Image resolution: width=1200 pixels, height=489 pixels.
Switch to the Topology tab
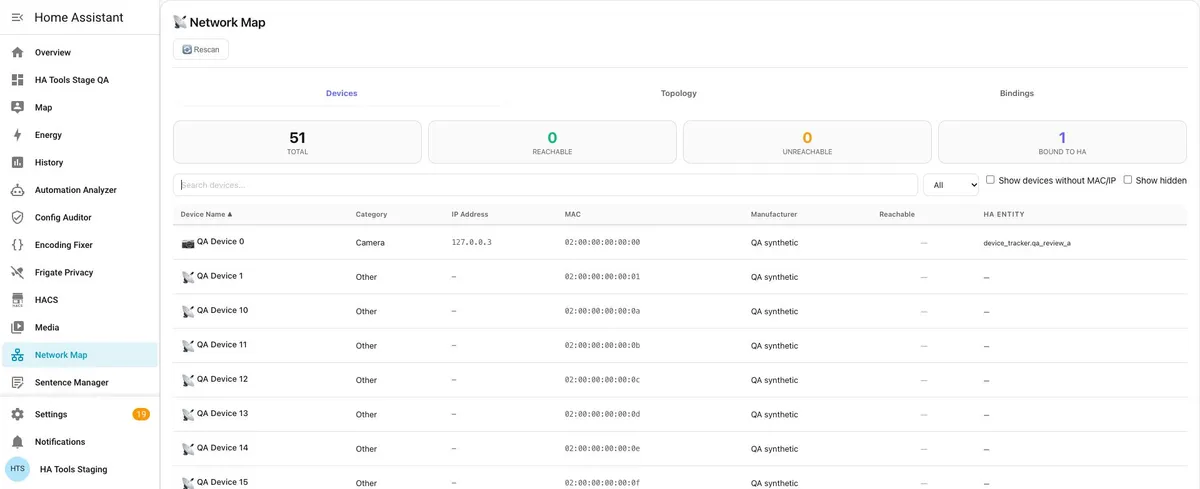(679, 93)
